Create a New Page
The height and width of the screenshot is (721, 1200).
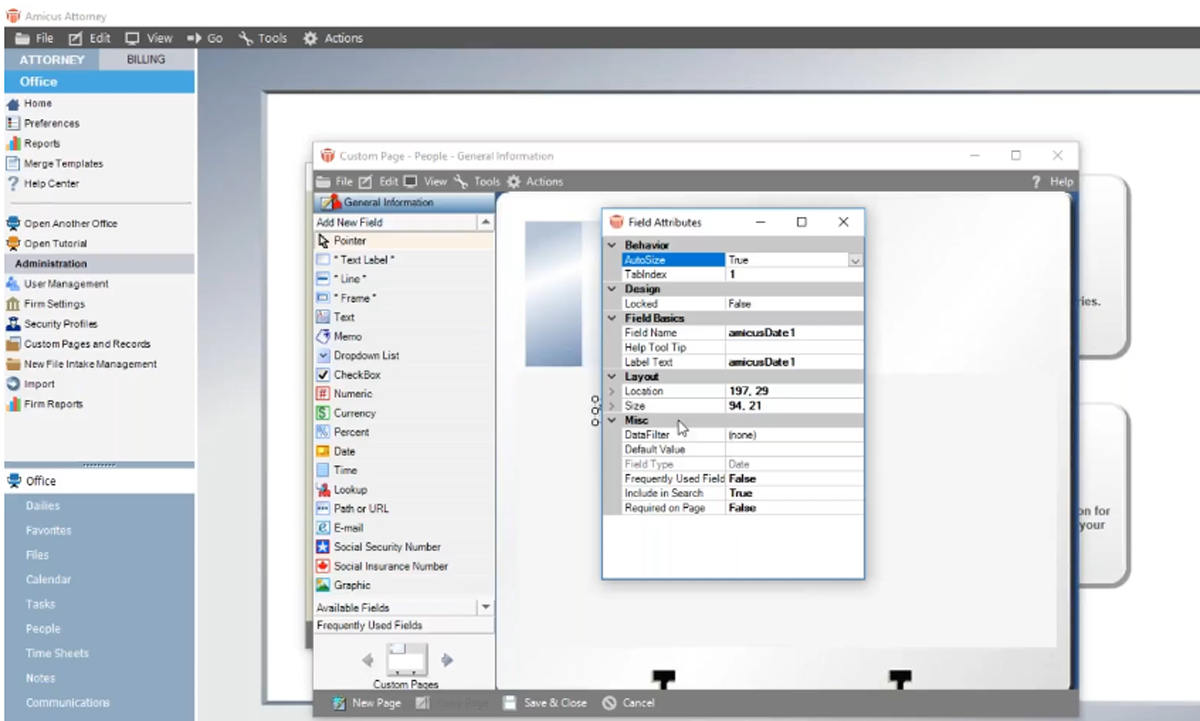click(367, 703)
